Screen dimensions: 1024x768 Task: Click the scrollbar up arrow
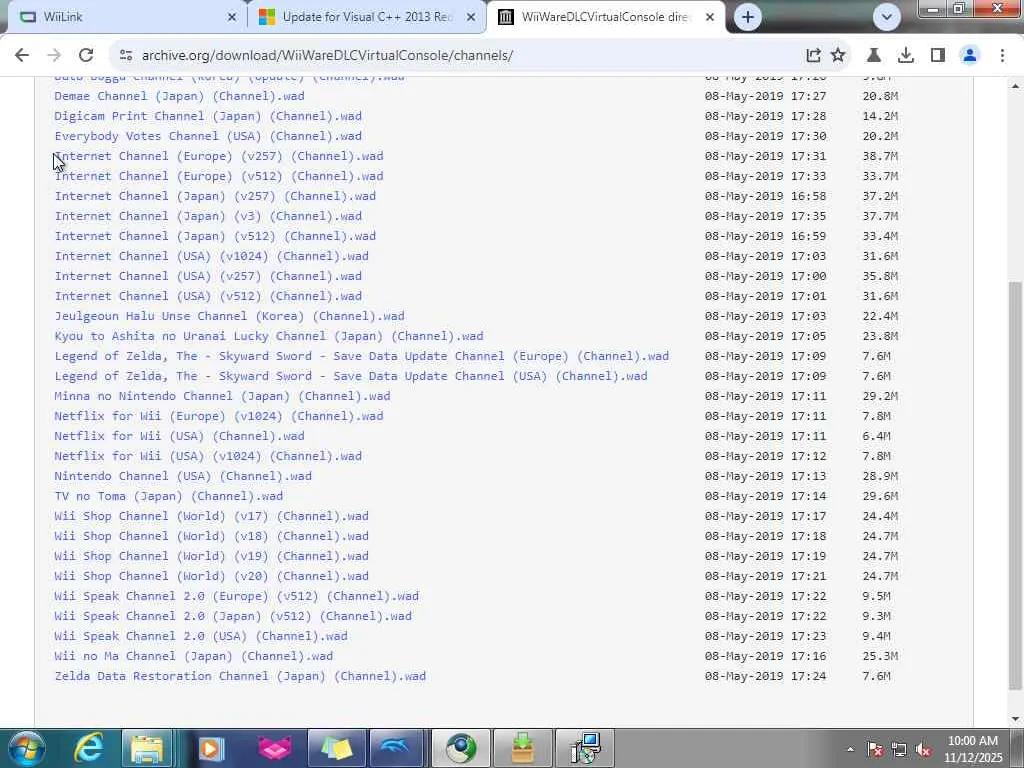click(x=1015, y=85)
